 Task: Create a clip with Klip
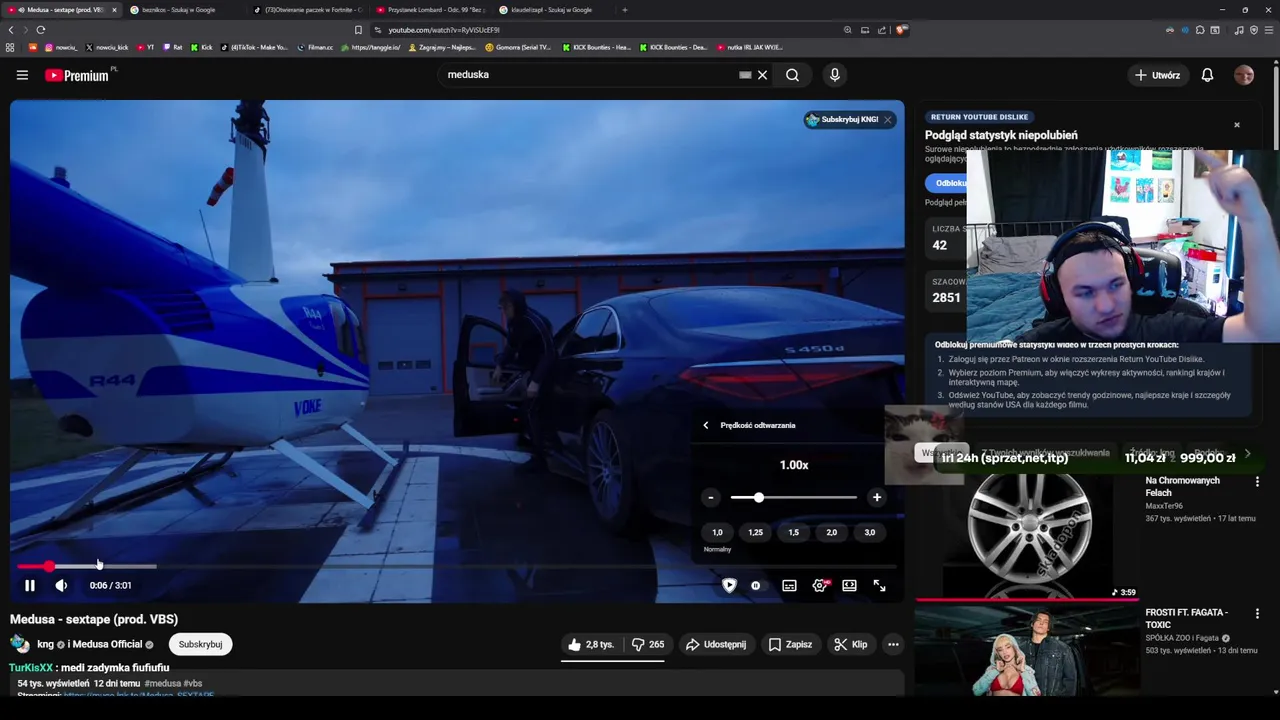851,645
